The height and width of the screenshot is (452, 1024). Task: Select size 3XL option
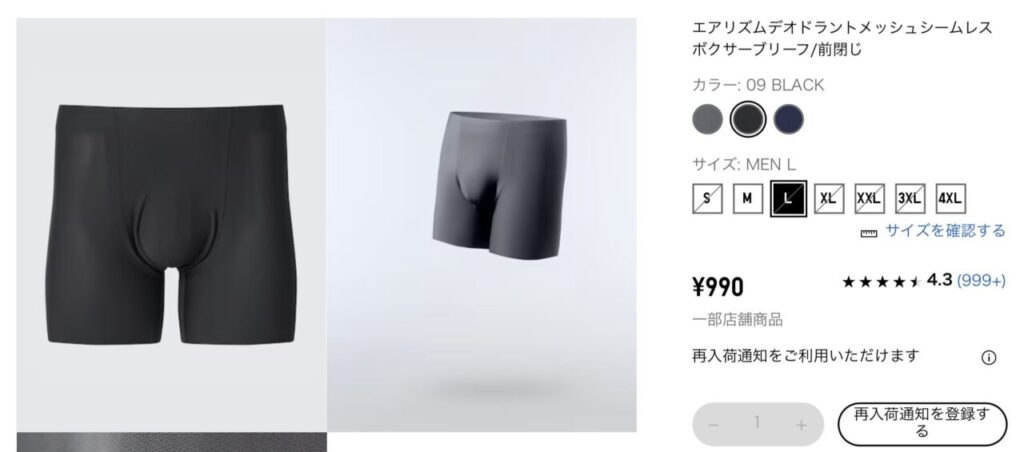(910, 199)
